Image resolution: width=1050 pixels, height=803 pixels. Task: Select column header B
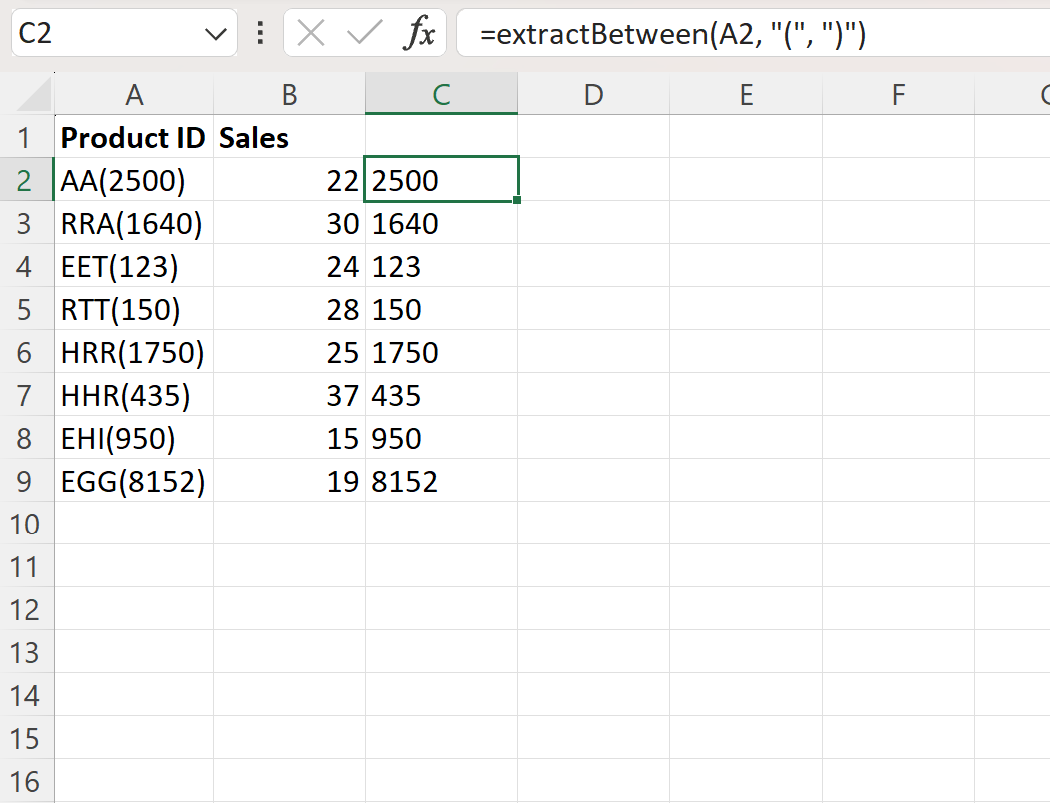tap(289, 96)
